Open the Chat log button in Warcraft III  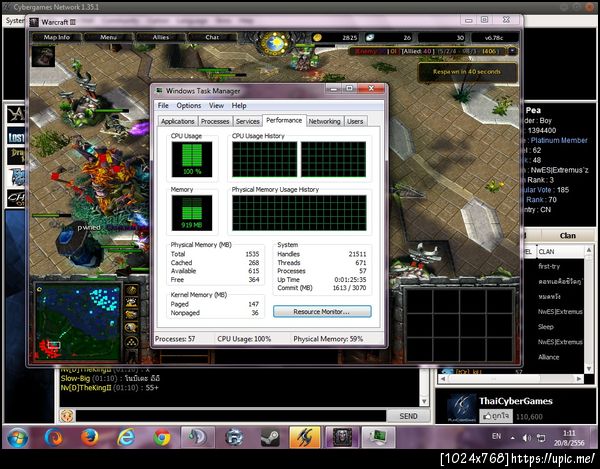pos(212,37)
